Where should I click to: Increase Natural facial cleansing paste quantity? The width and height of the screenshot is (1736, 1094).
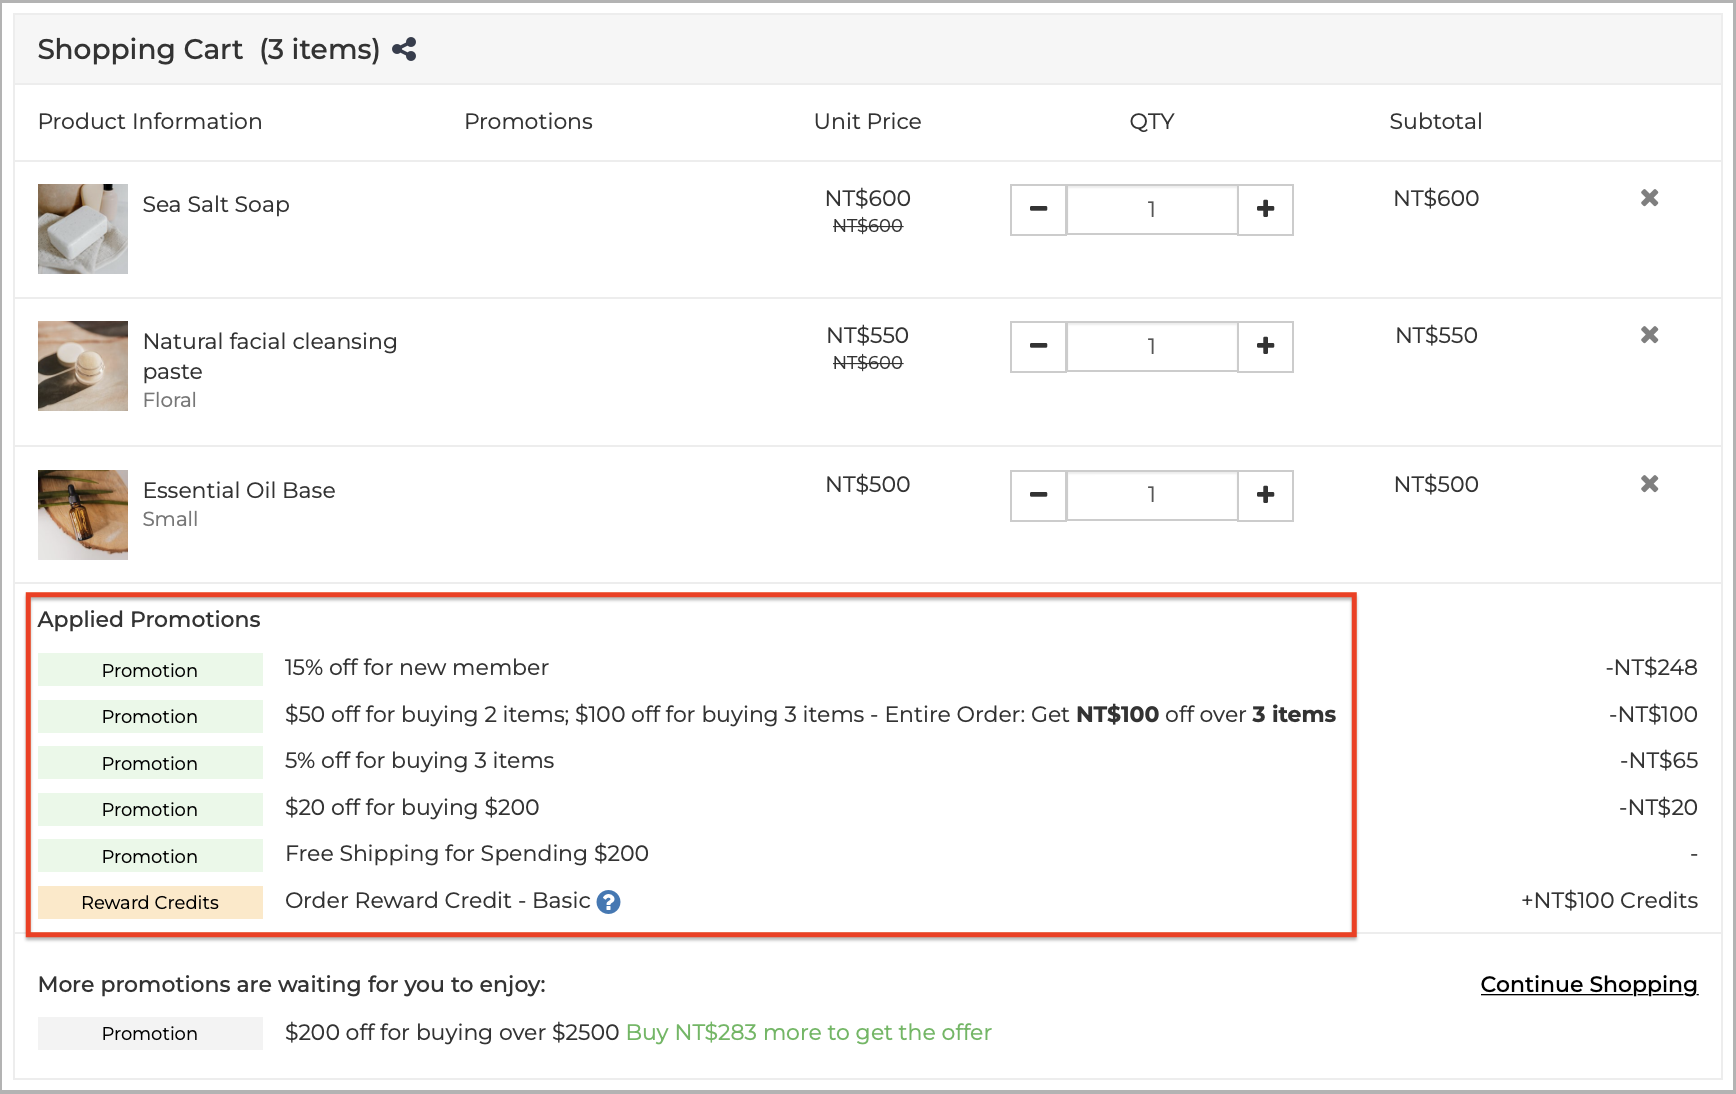pos(1265,346)
